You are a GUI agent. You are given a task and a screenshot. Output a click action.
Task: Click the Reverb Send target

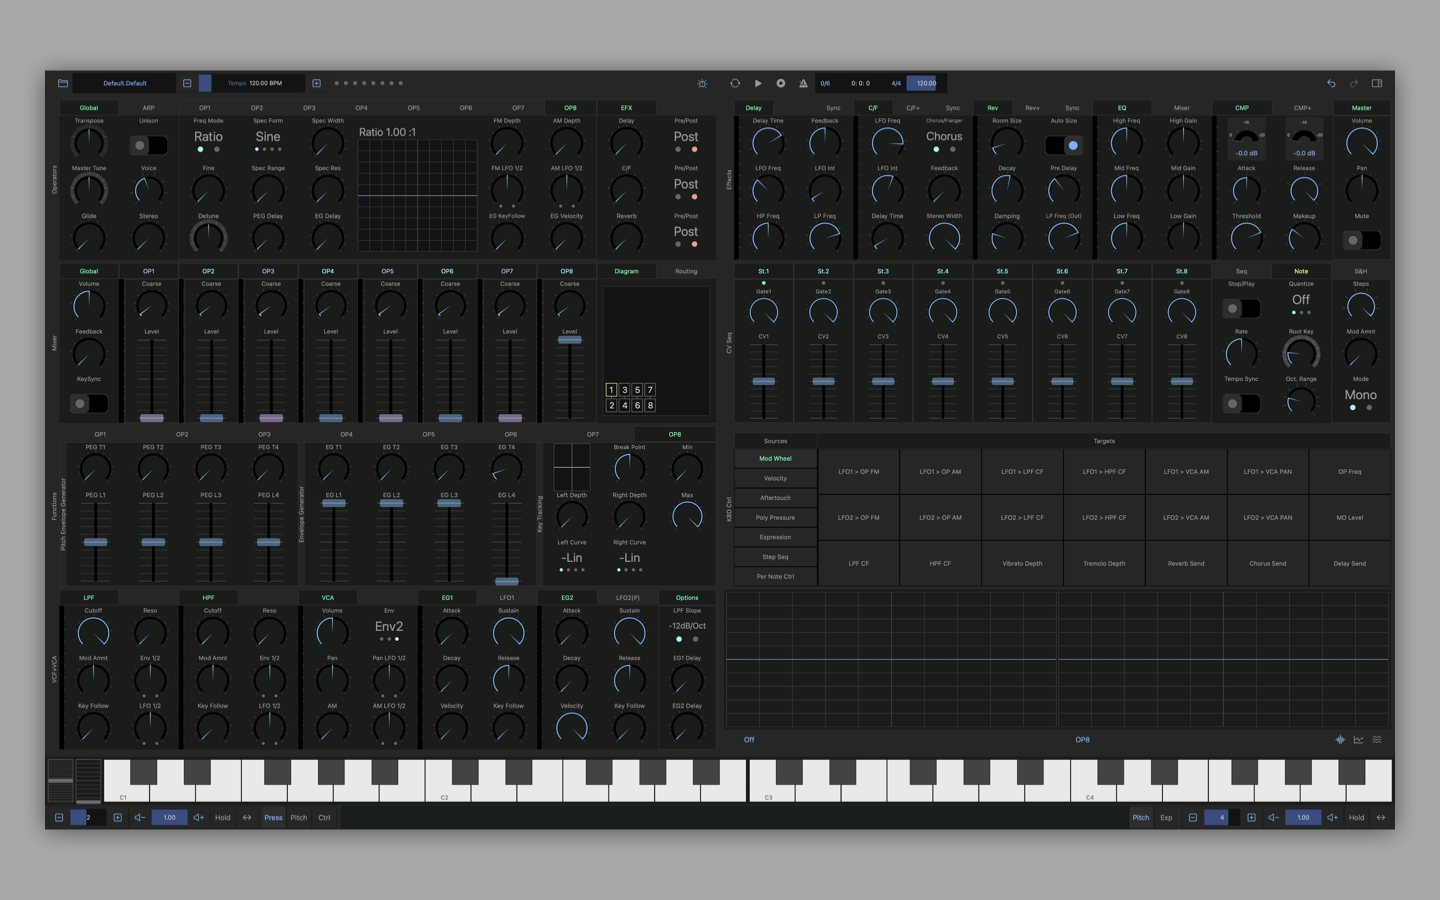tap(1186, 563)
